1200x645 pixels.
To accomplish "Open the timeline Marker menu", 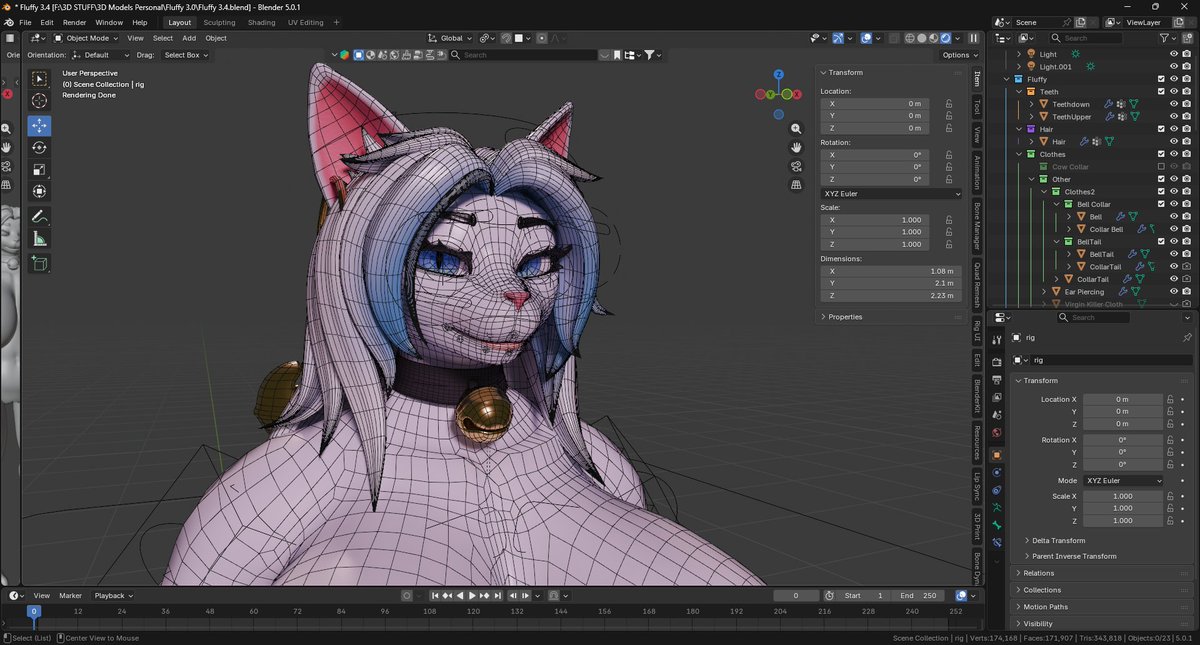I will coord(70,596).
